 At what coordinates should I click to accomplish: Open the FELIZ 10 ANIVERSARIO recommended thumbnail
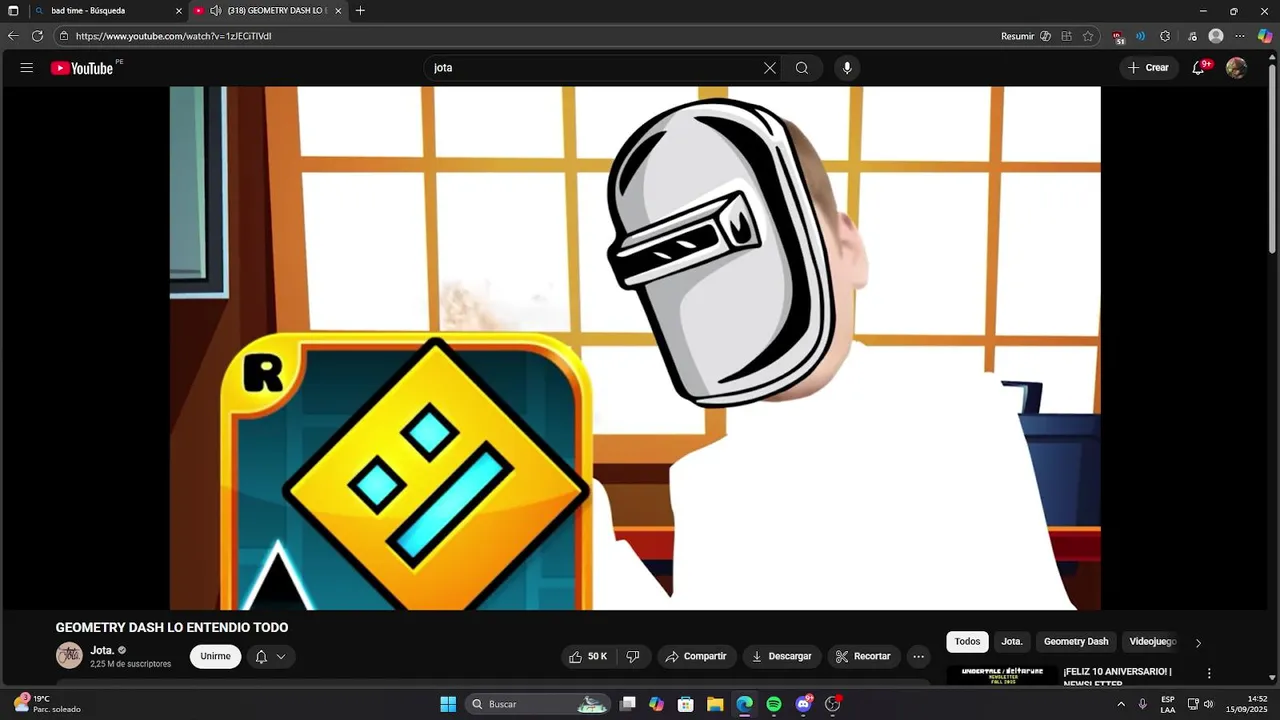point(1002,676)
